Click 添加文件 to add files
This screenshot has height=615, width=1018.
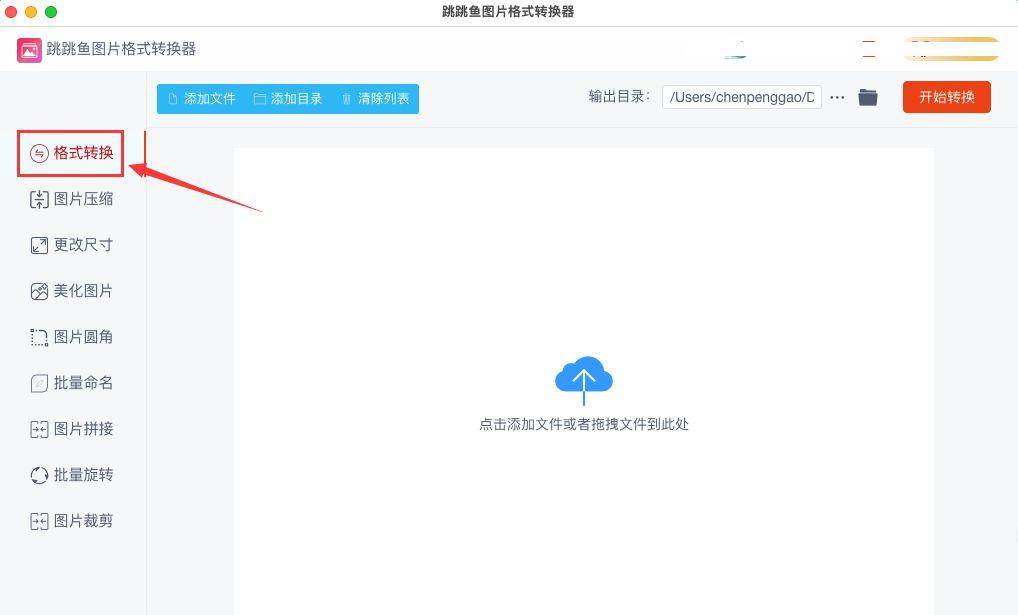coord(202,98)
